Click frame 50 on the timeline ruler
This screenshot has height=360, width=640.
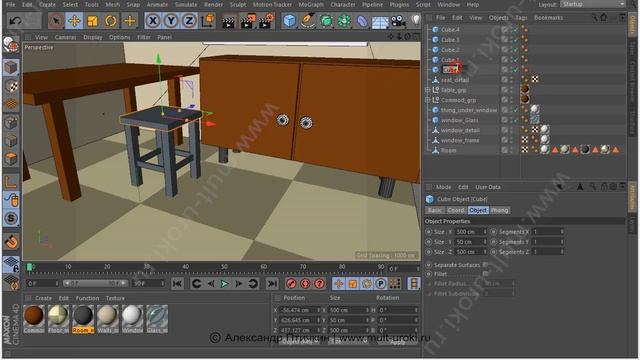(224, 267)
